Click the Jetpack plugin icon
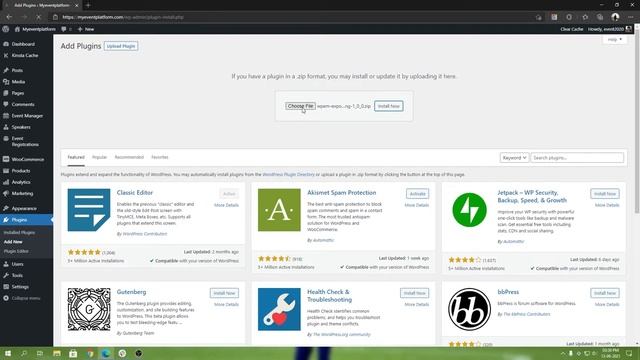This screenshot has width=640, height=360. (469, 210)
